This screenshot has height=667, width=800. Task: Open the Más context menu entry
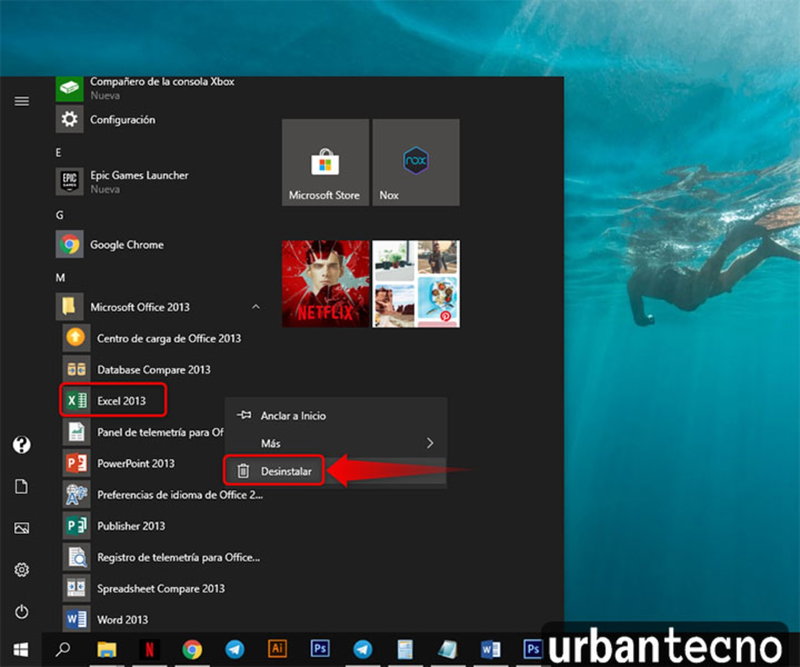click(x=336, y=443)
